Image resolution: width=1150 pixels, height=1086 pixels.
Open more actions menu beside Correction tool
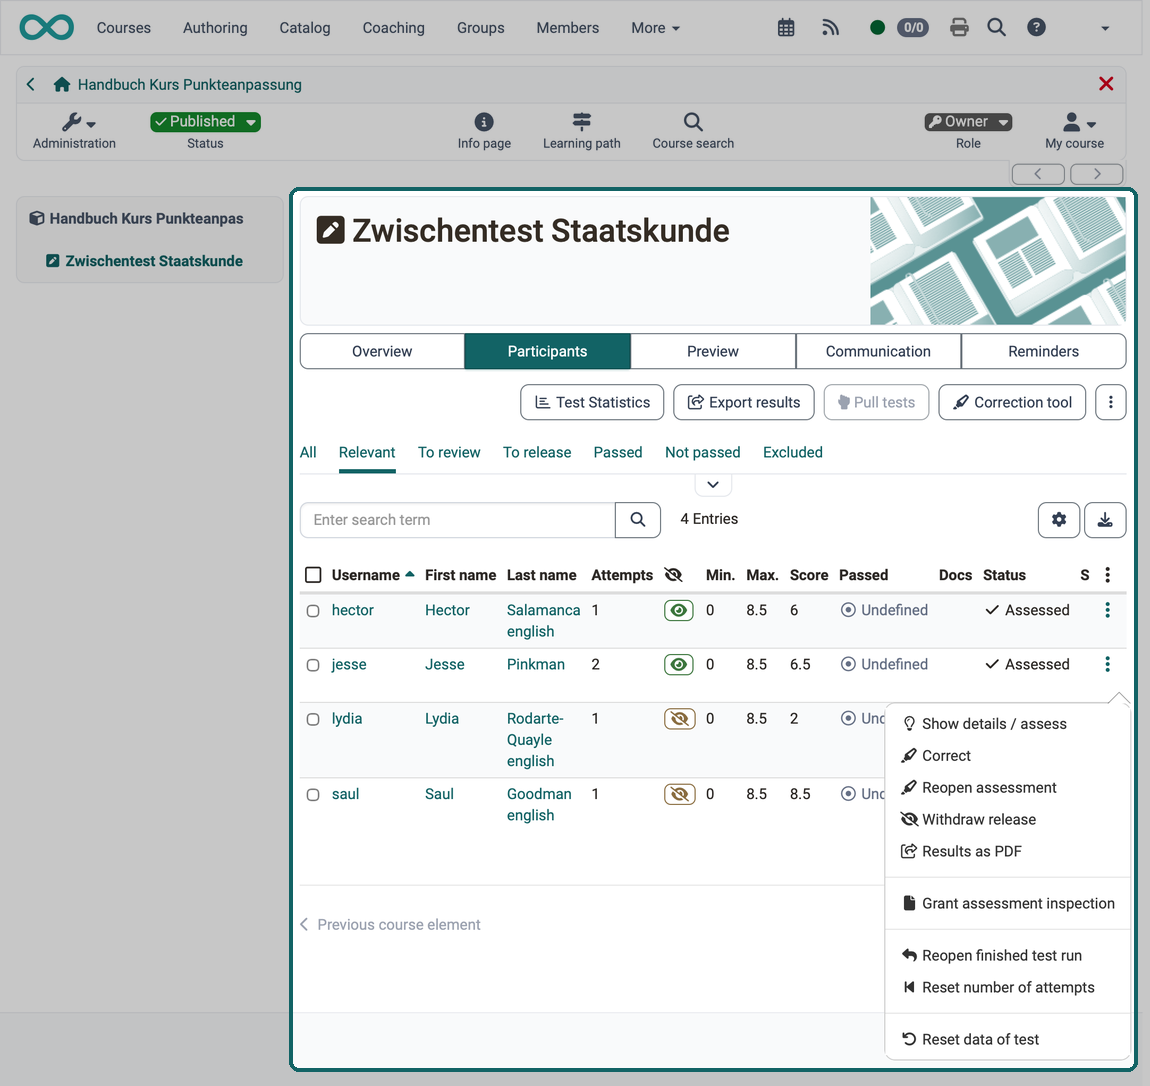[x=1110, y=403]
